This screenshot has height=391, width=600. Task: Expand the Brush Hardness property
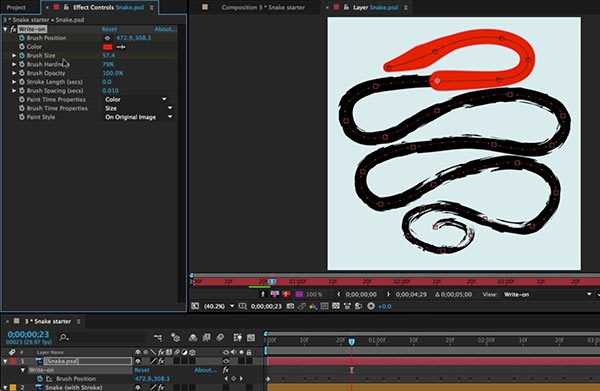(14, 64)
